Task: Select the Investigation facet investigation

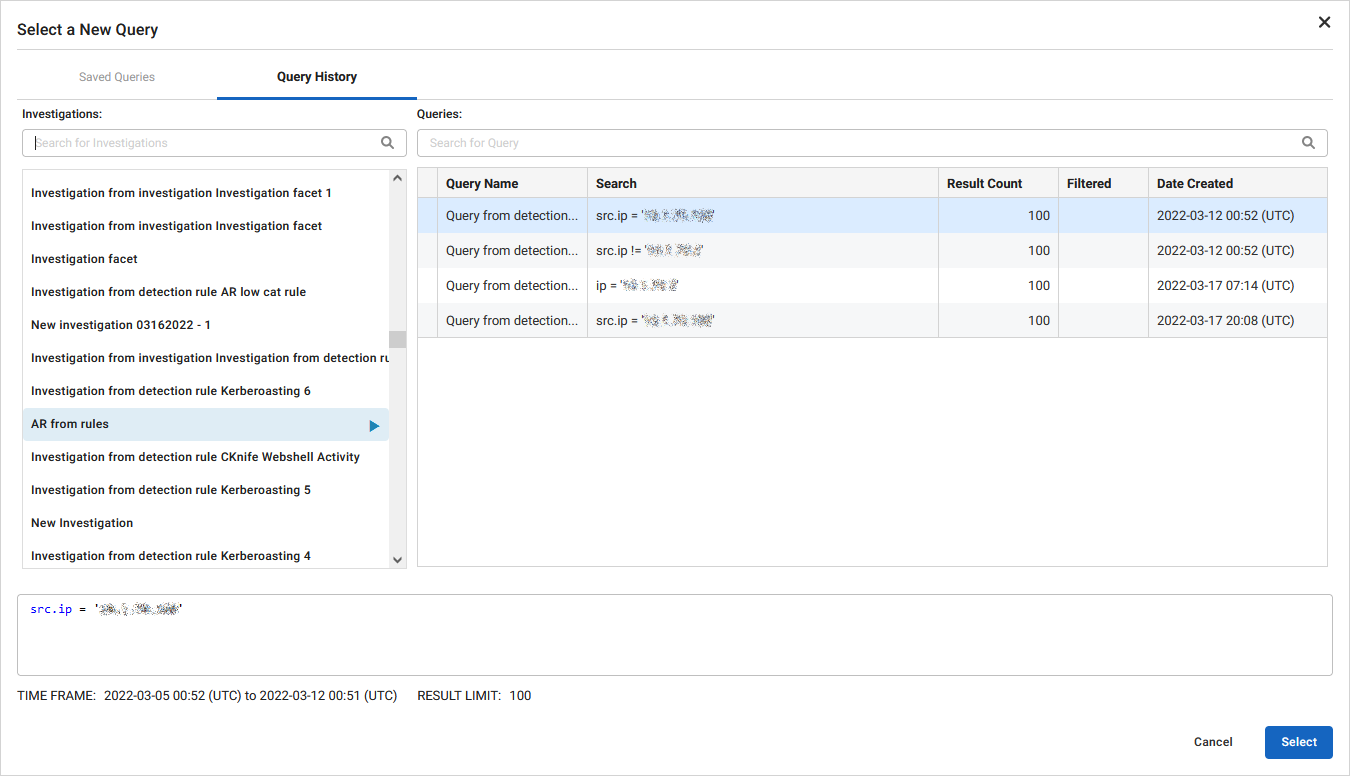Action: [84, 258]
